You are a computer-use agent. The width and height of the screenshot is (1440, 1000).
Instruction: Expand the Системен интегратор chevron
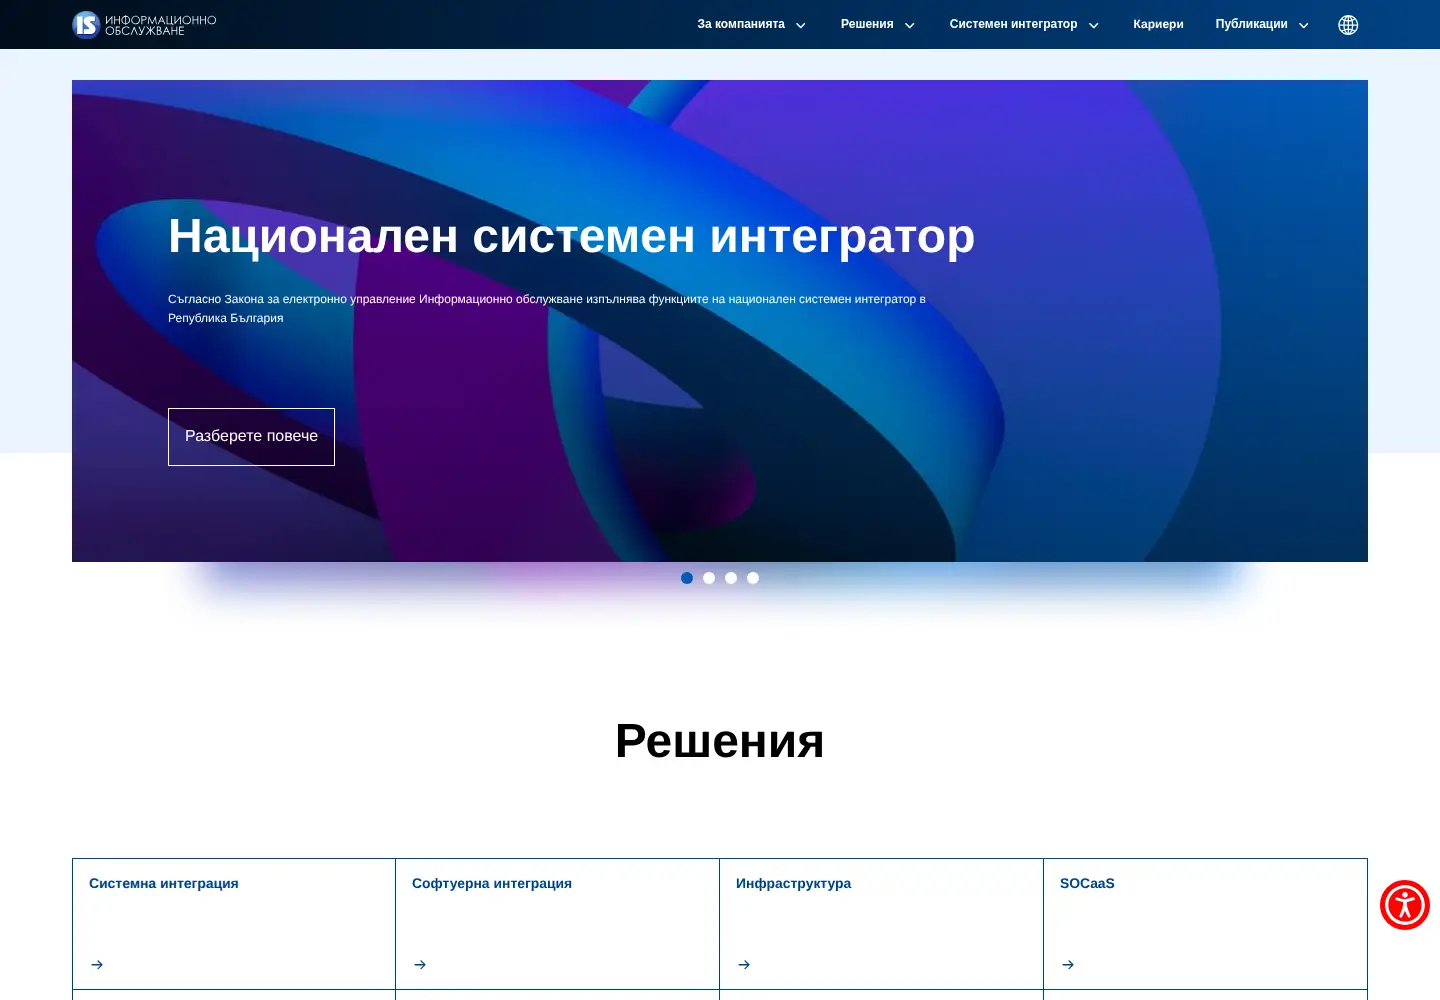[x=1094, y=26]
